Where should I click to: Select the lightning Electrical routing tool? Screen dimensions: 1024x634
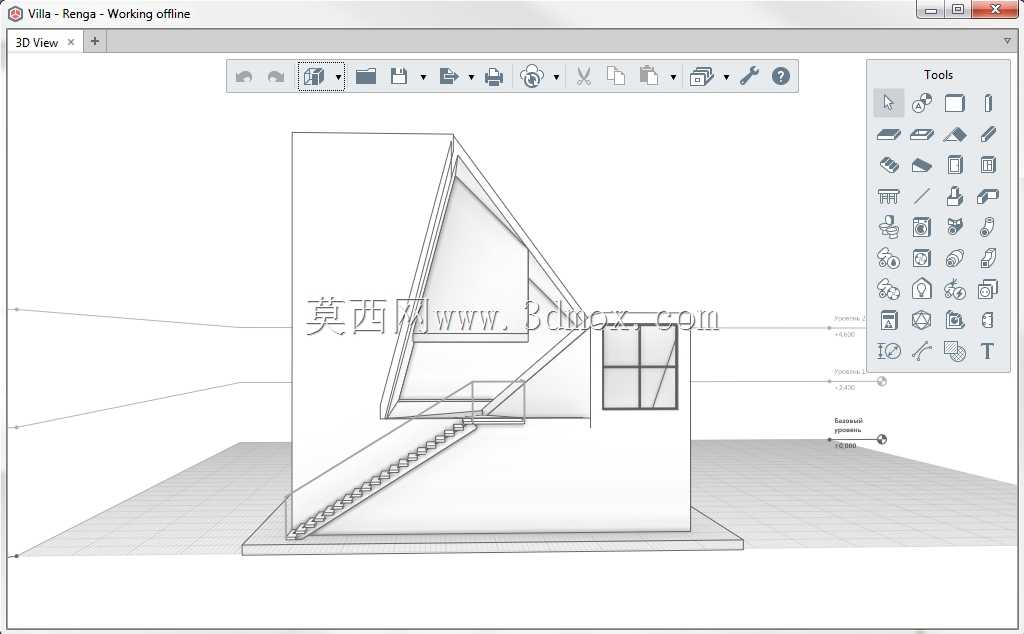click(955, 289)
